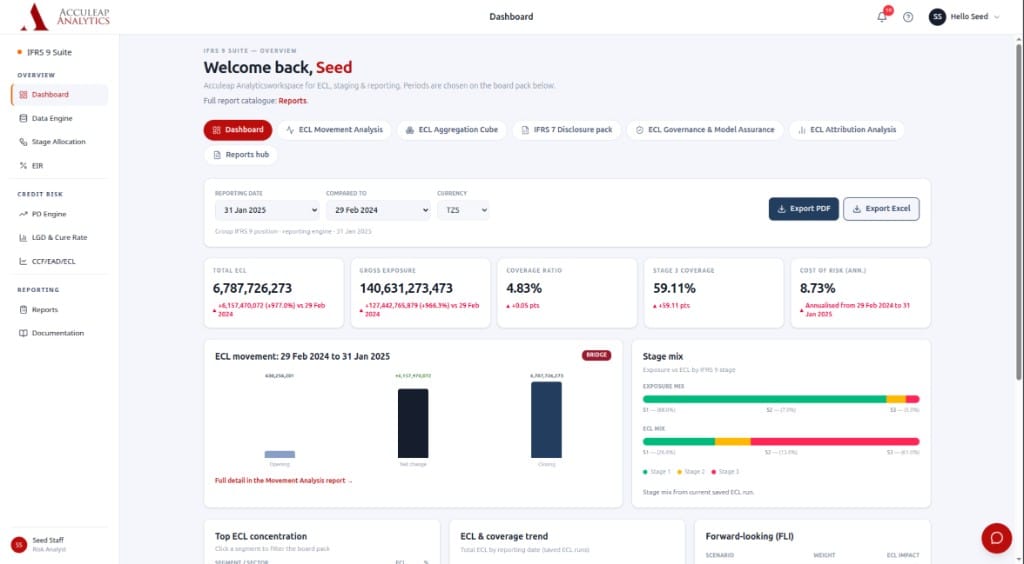Open Documentation in the sidebar
This screenshot has height=564, width=1024.
(x=59, y=333)
